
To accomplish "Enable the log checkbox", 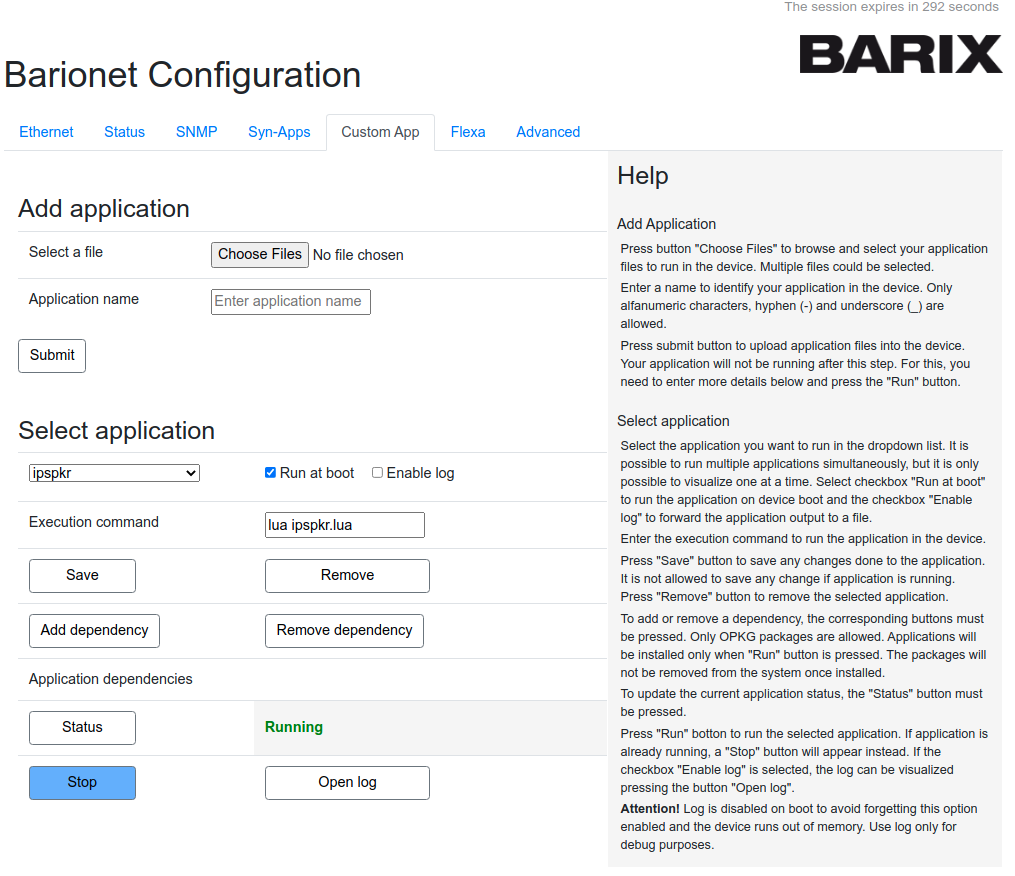I will coord(377,473).
